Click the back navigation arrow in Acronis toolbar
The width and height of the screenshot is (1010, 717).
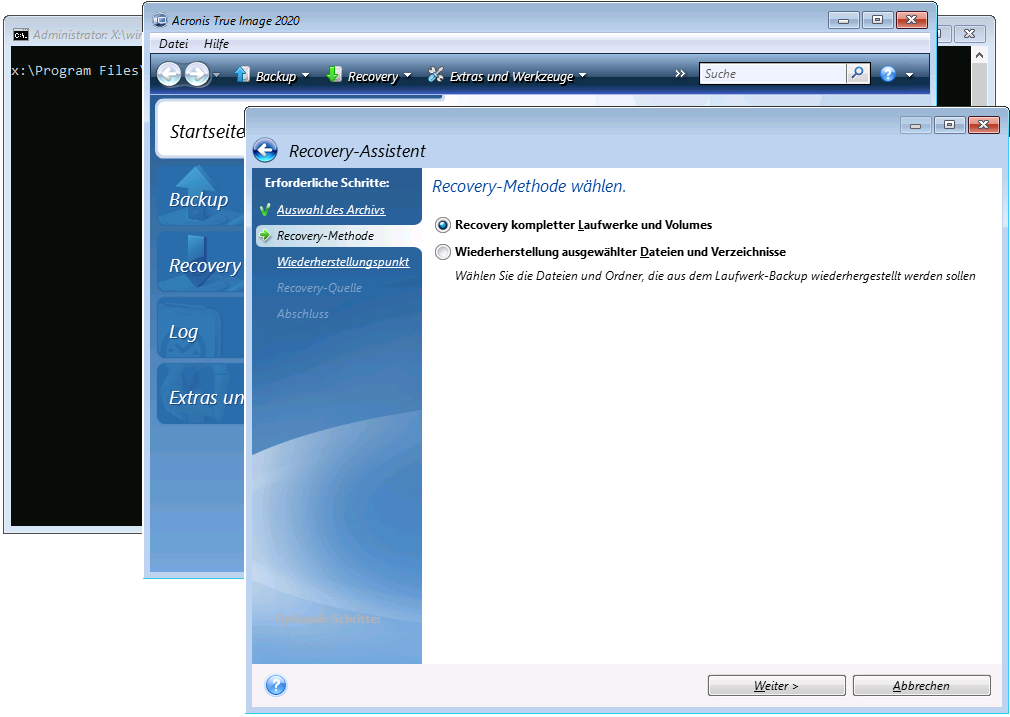point(169,75)
